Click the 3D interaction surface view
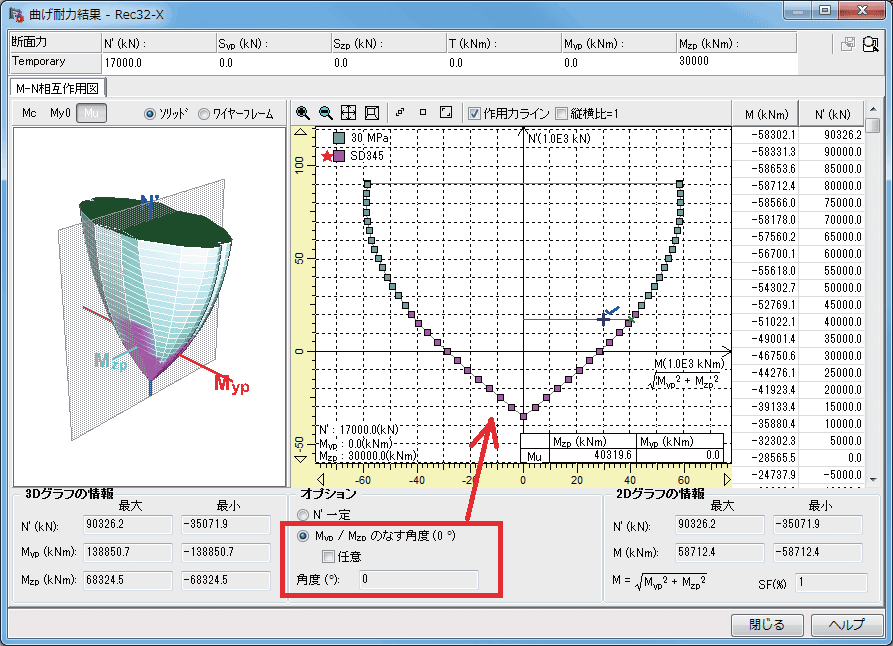This screenshot has height=646, width=893. tap(149, 306)
